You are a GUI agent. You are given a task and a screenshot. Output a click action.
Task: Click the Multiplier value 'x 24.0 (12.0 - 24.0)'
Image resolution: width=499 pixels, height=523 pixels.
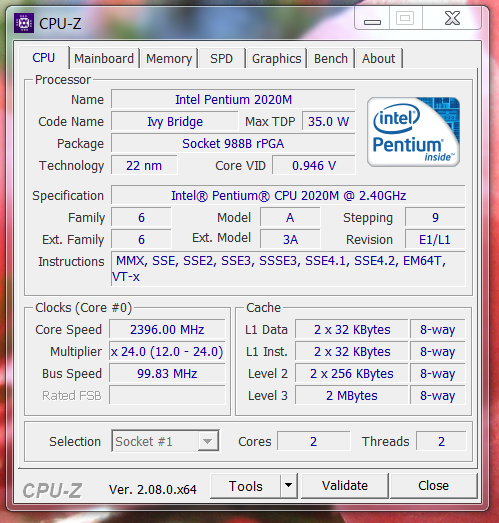pyautogui.click(x=167, y=352)
